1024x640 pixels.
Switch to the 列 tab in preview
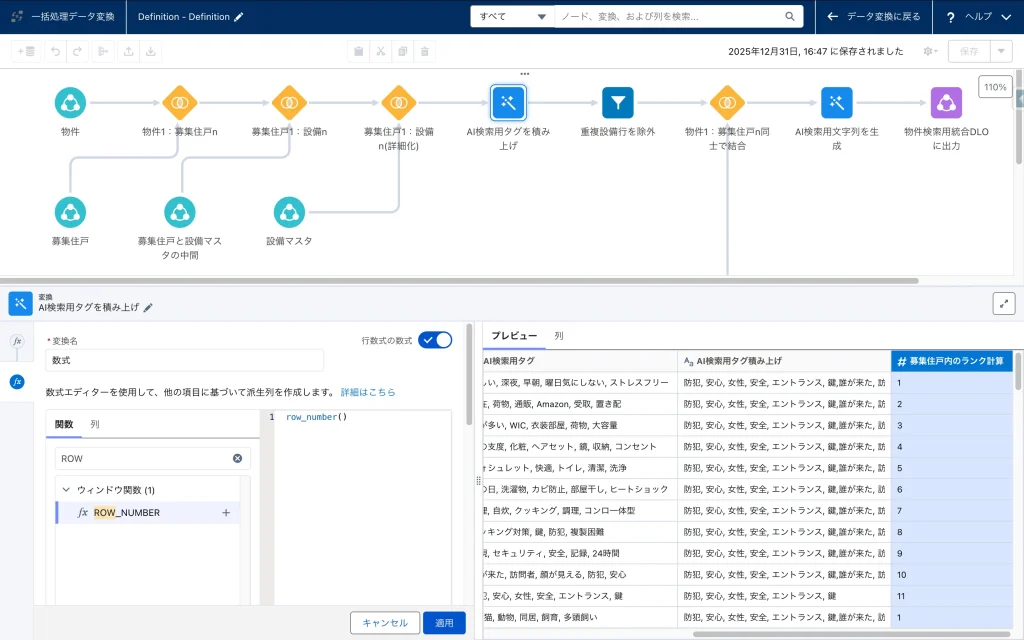tap(559, 336)
